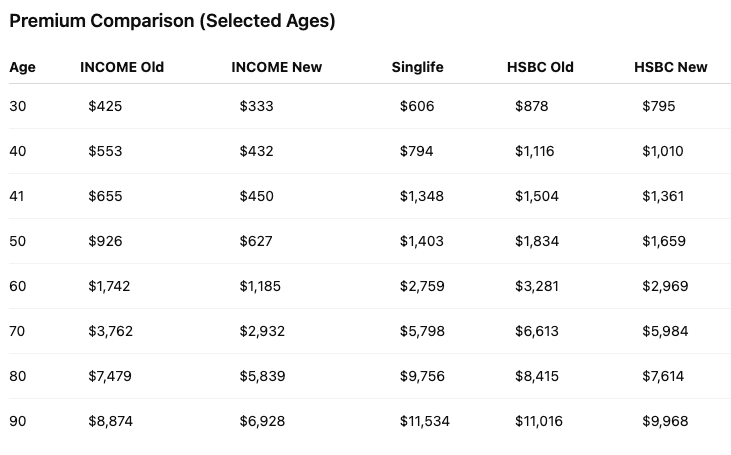Image resolution: width=731 pixels, height=455 pixels.
Task: Click the $11,534 Singlife cell
Action: click(x=424, y=421)
